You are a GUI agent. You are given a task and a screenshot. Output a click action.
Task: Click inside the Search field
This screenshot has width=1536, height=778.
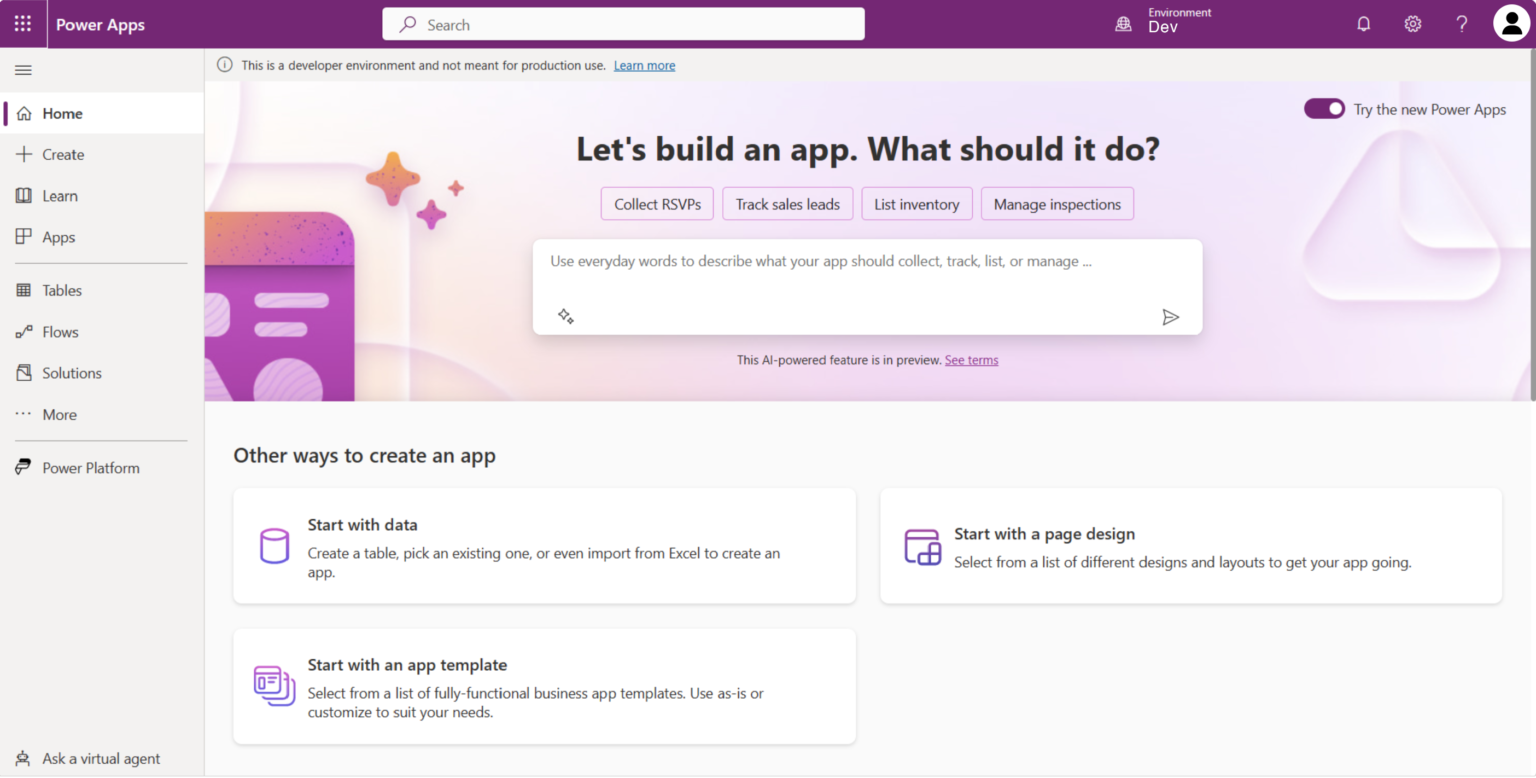click(623, 23)
